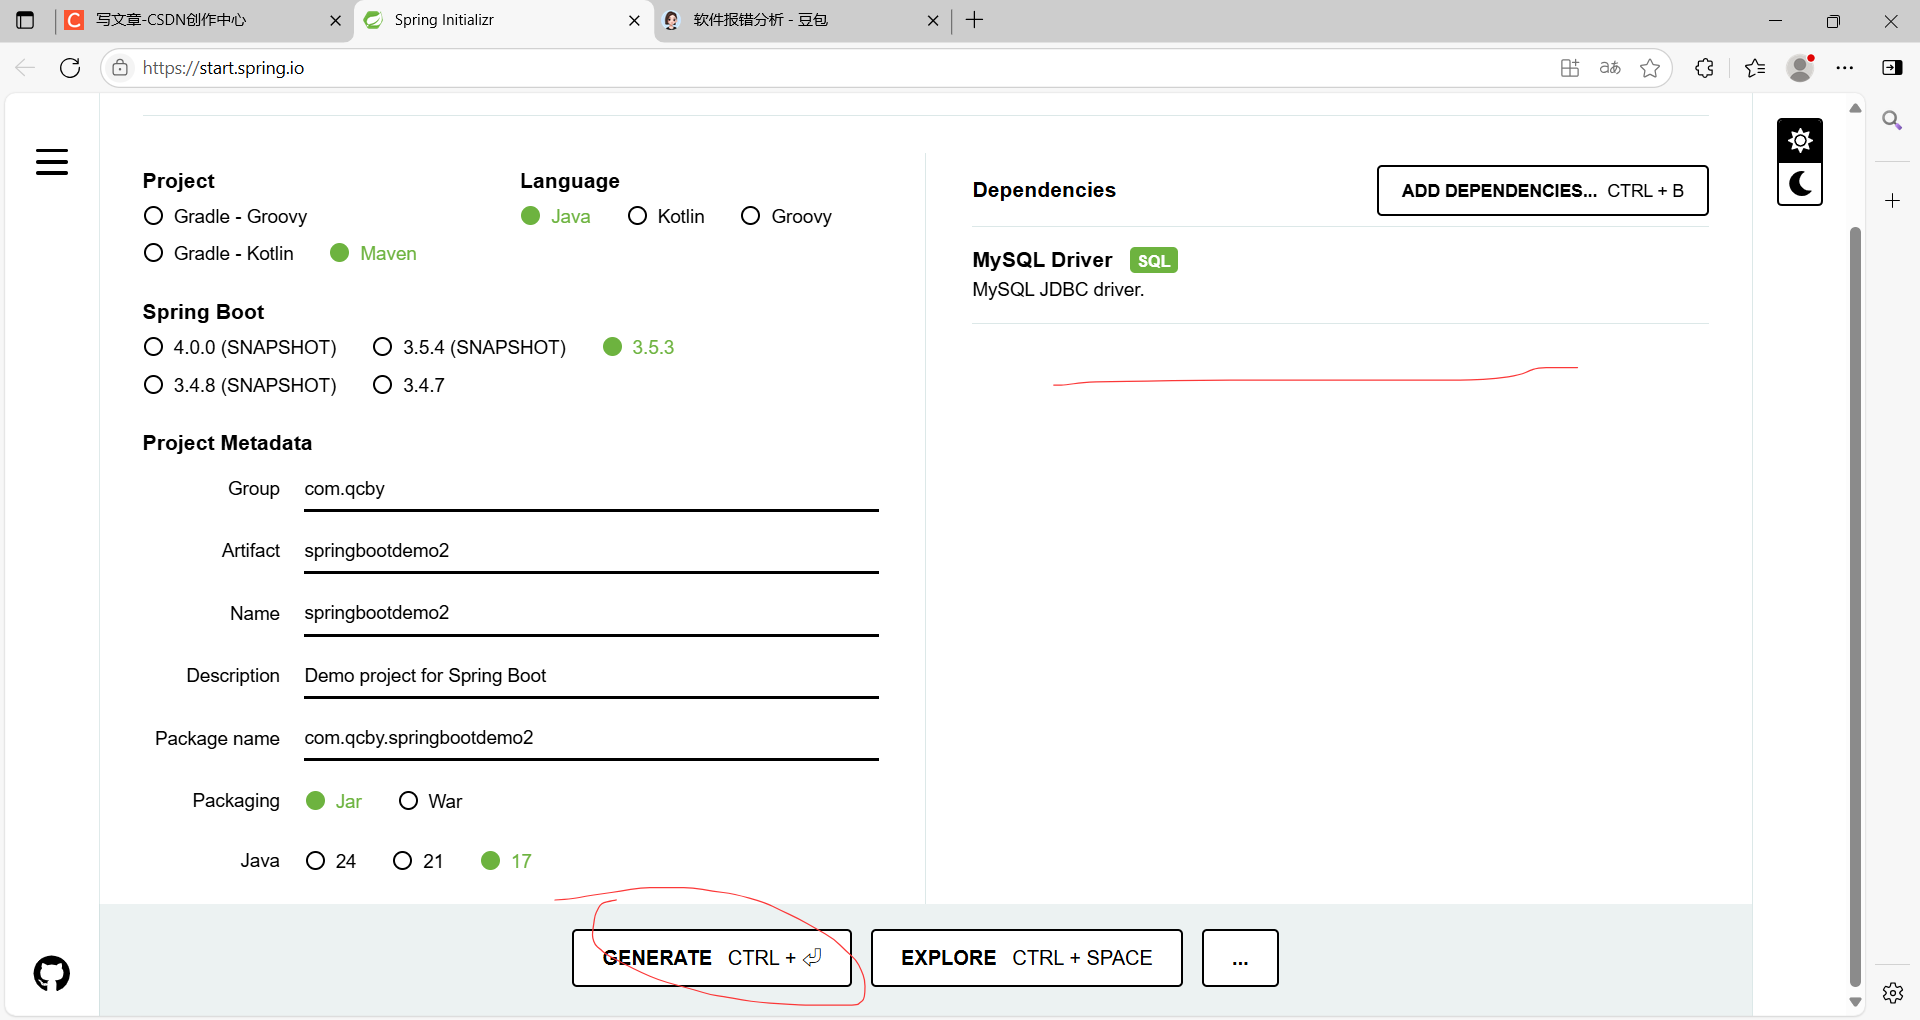
Task: Click the browser back arrow
Action: [25, 68]
